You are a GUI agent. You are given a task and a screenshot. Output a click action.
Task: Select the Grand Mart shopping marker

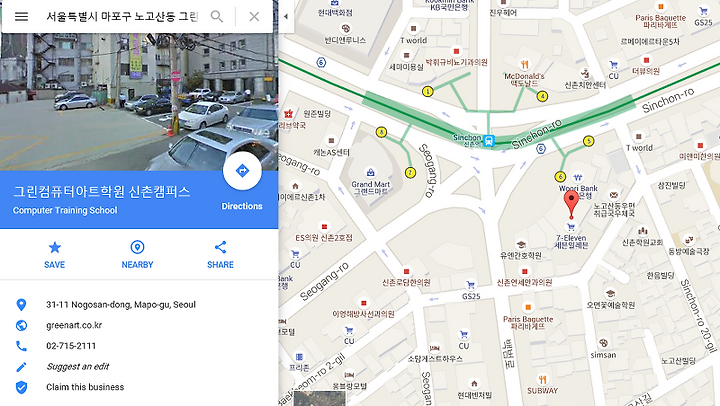pos(370,173)
